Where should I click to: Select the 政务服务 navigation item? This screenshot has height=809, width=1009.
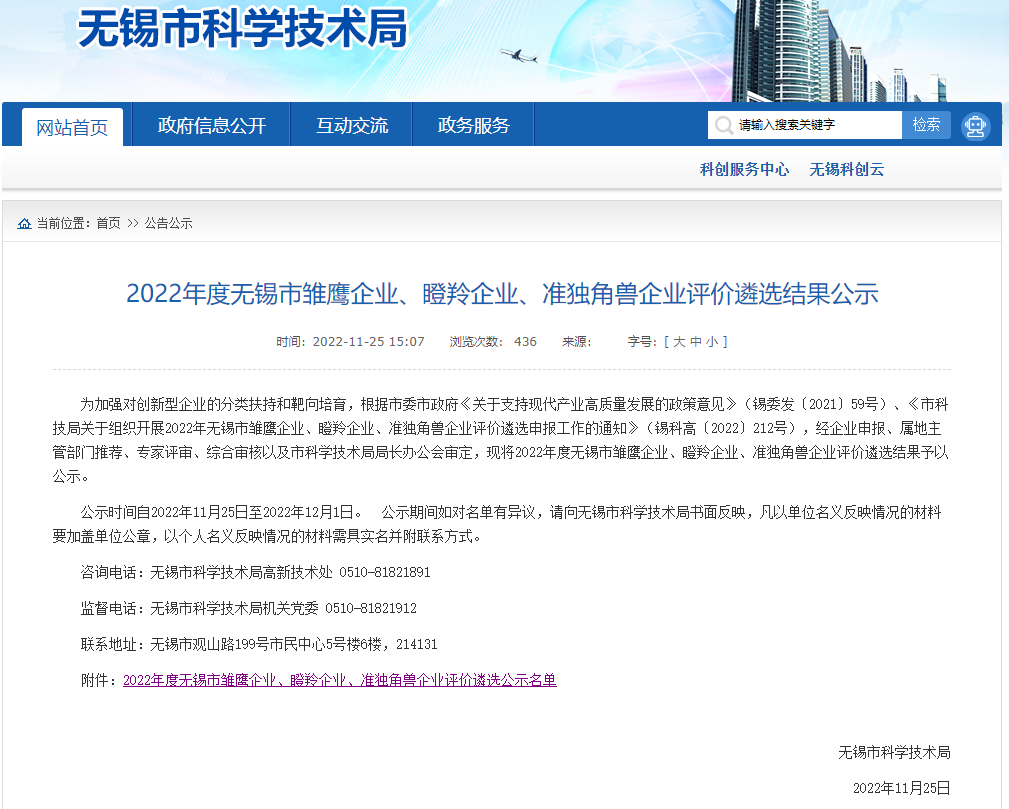[473, 126]
